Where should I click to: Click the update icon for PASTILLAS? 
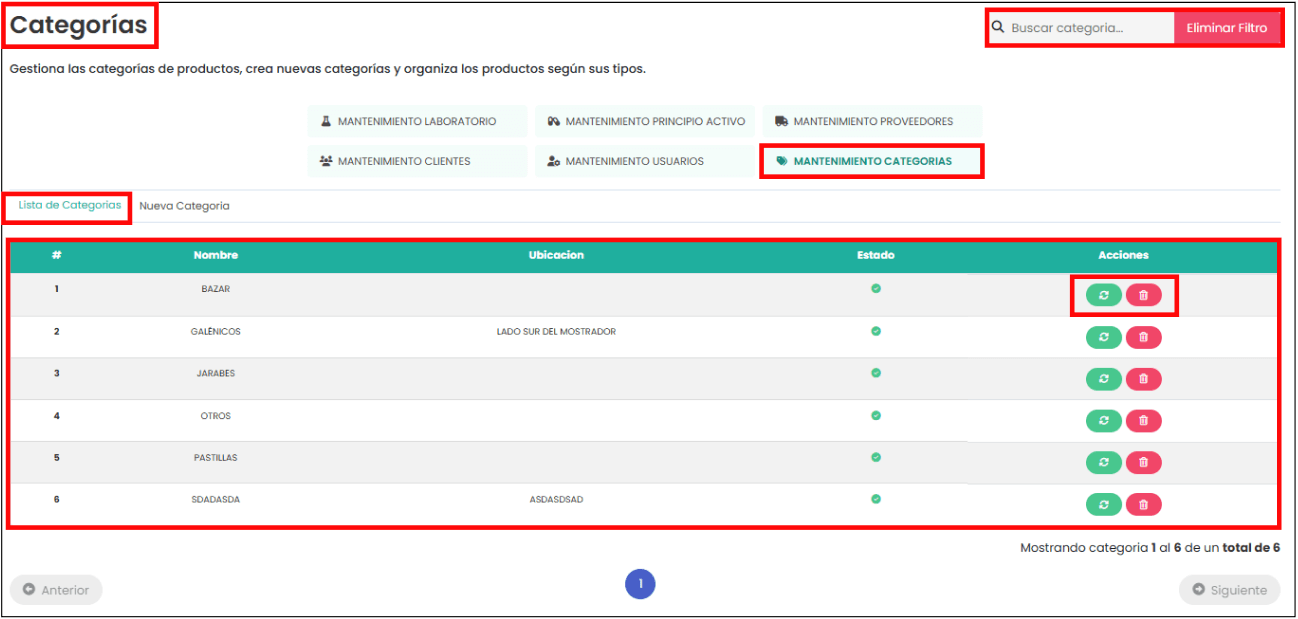pyautogui.click(x=1103, y=463)
